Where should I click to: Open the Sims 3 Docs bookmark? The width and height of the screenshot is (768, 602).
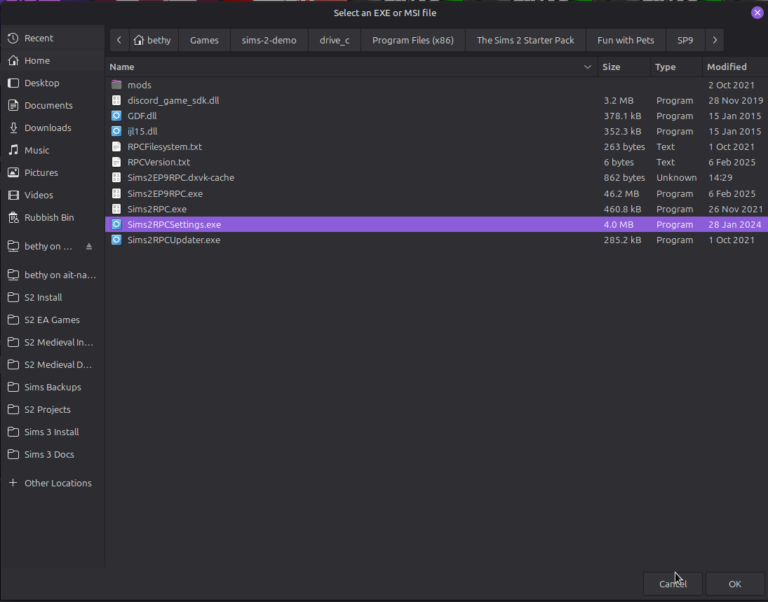(52, 455)
